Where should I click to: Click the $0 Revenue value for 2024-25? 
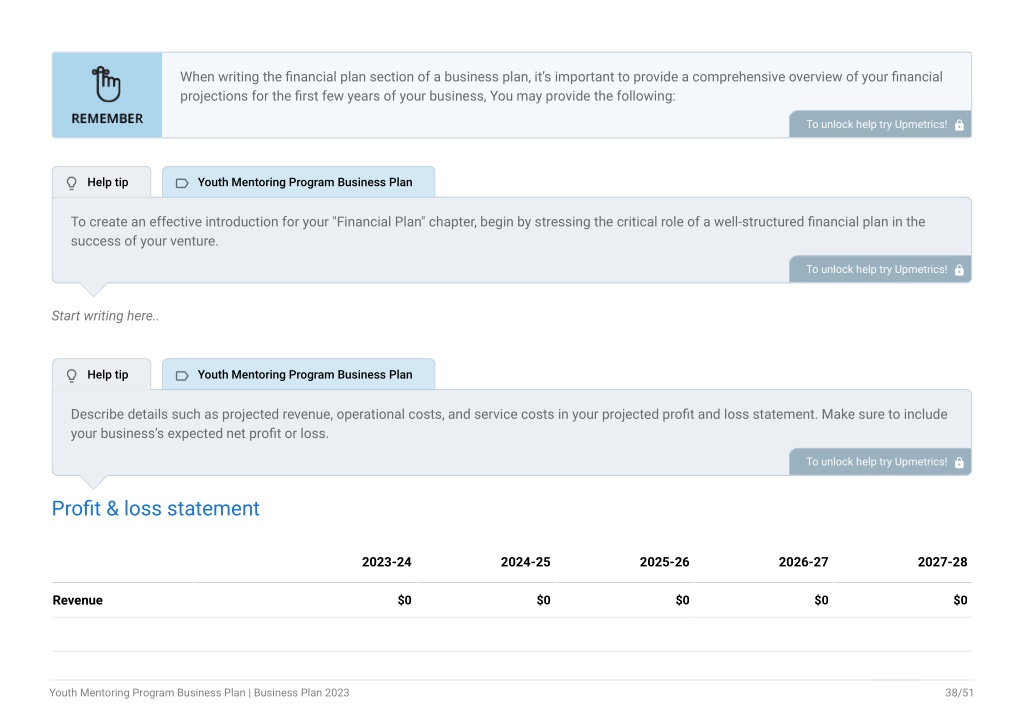[543, 601]
